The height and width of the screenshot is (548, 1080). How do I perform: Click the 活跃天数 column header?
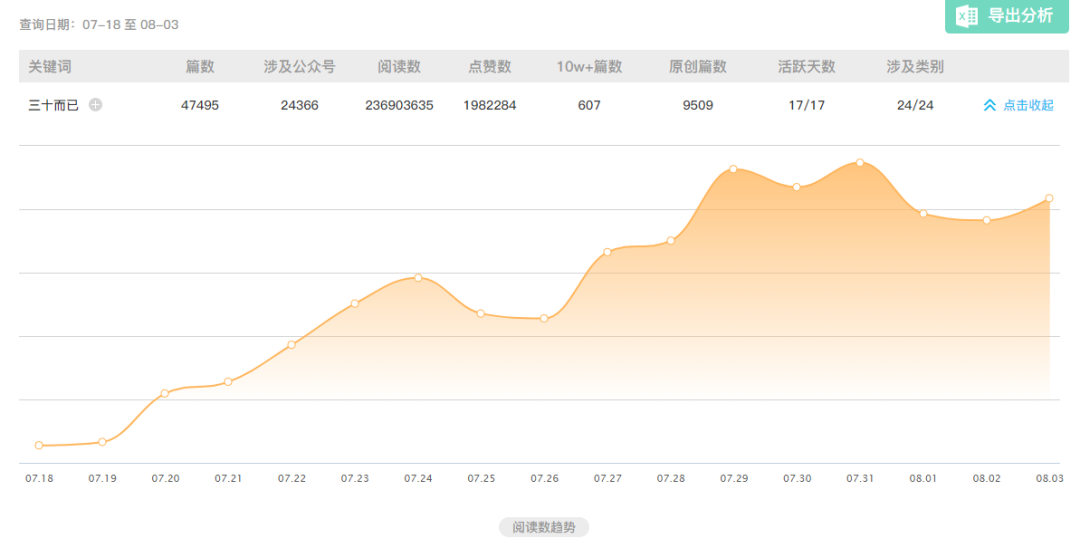pyautogui.click(x=807, y=67)
